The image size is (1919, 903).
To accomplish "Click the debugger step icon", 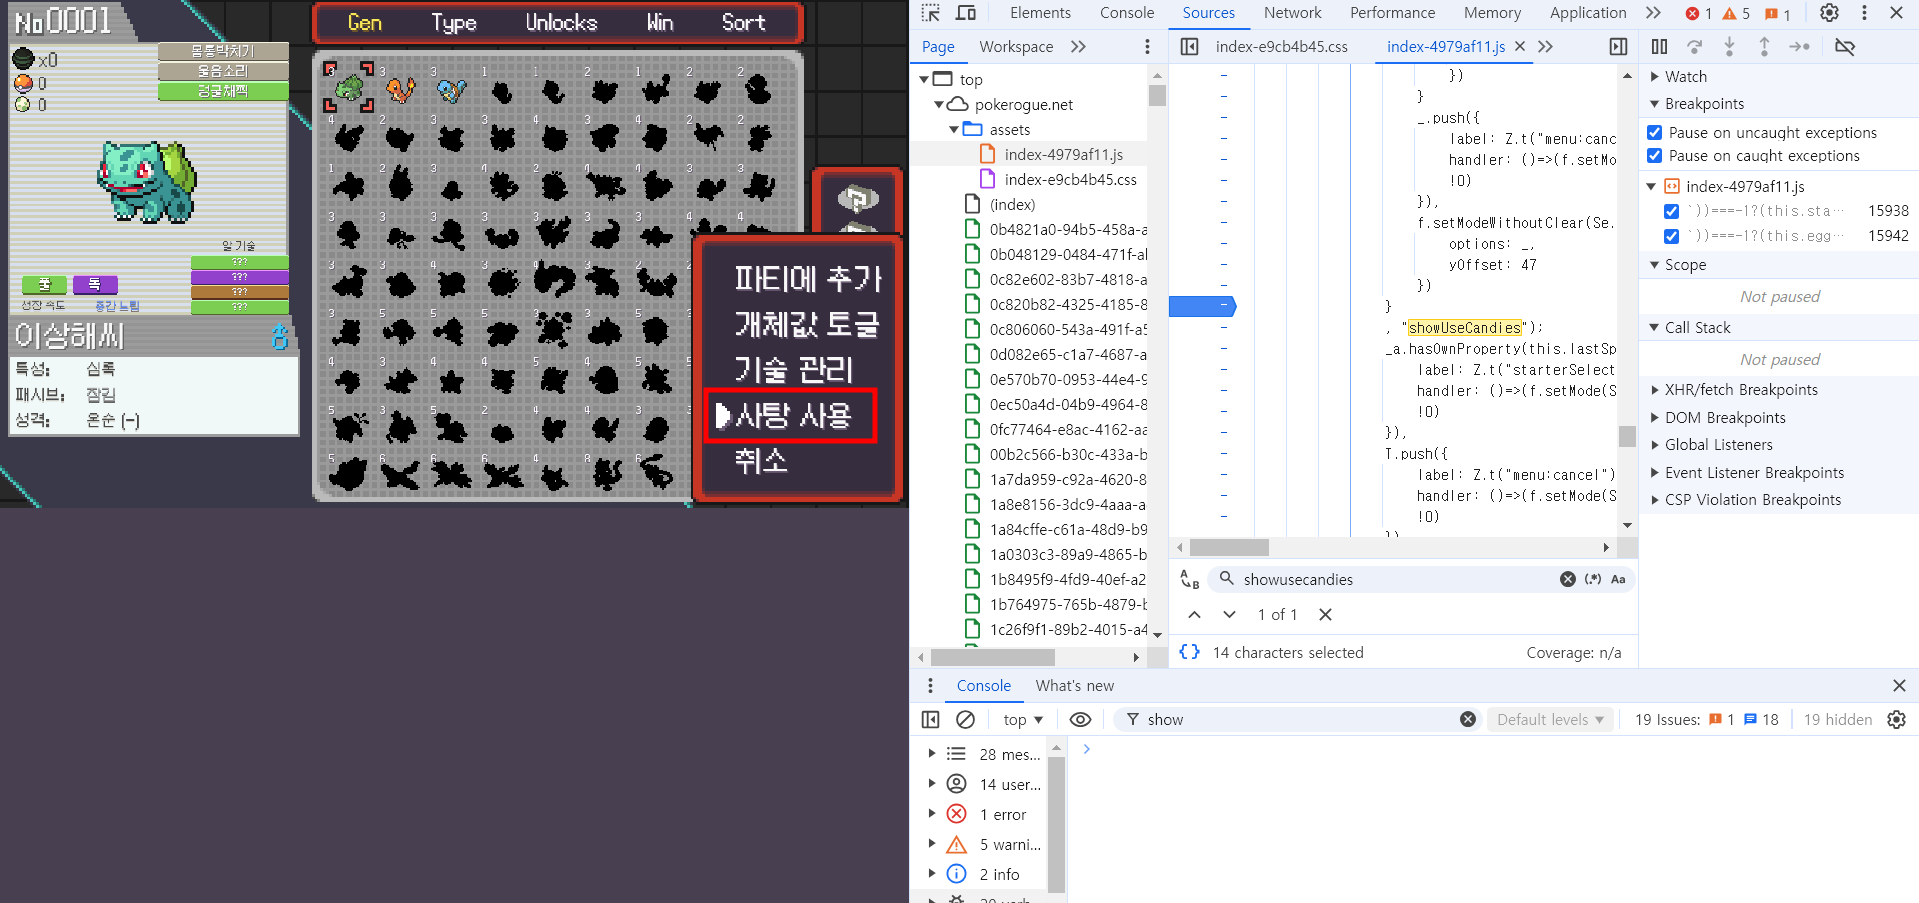I will [x=1799, y=47].
